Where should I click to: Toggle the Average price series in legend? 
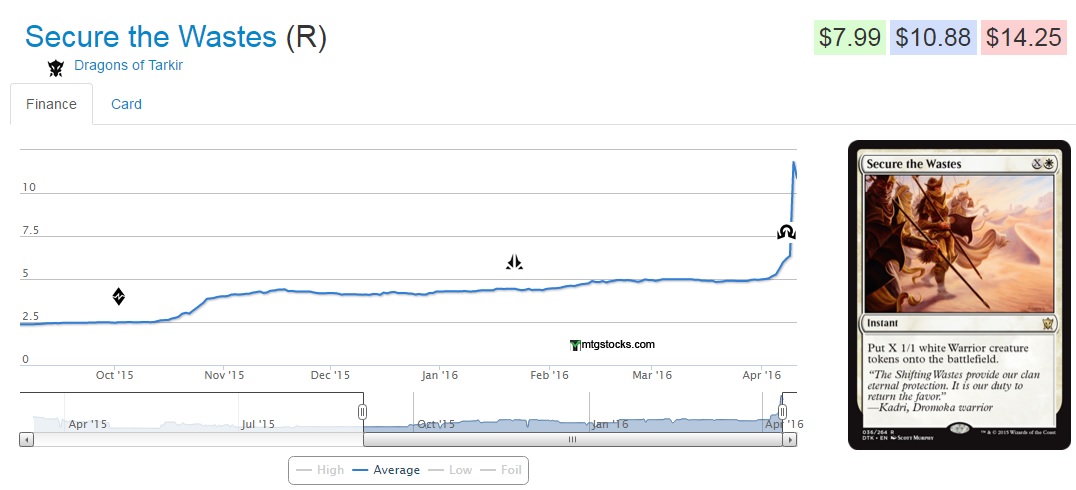[385, 470]
